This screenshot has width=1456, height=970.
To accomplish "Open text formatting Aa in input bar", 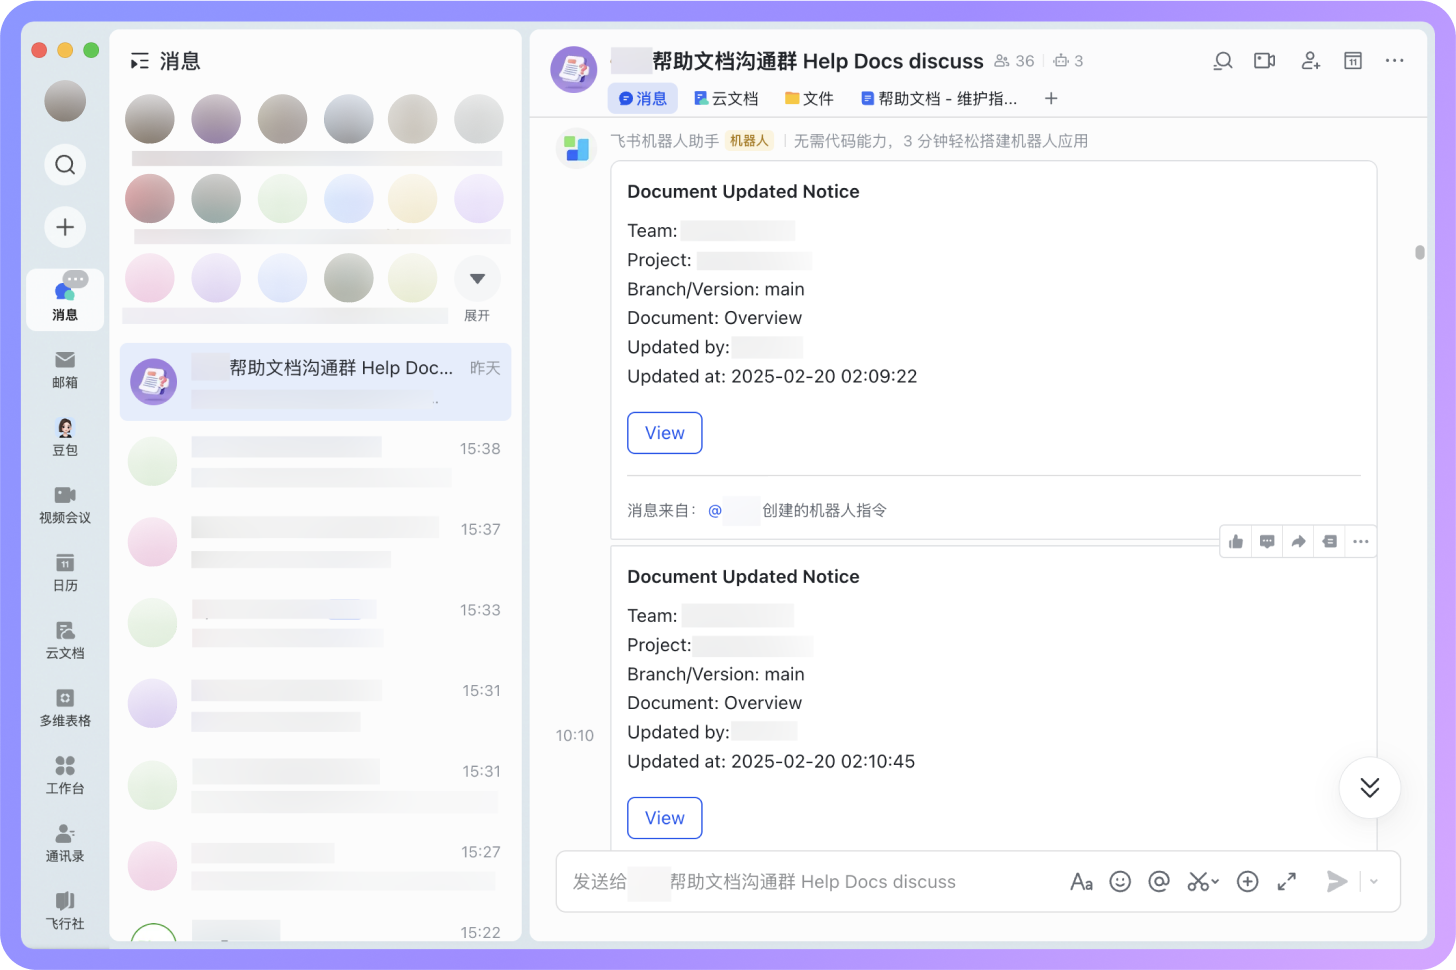I will 1081,881.
